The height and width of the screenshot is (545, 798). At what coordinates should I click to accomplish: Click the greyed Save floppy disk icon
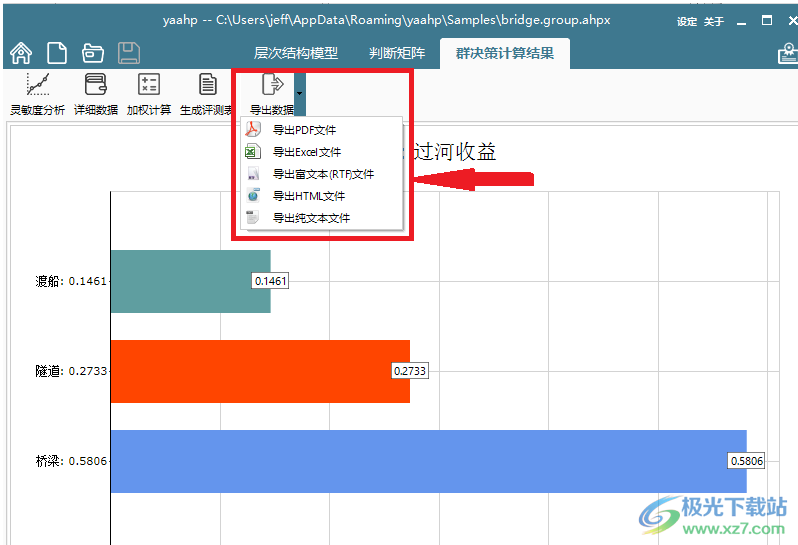tap(129, 53)
